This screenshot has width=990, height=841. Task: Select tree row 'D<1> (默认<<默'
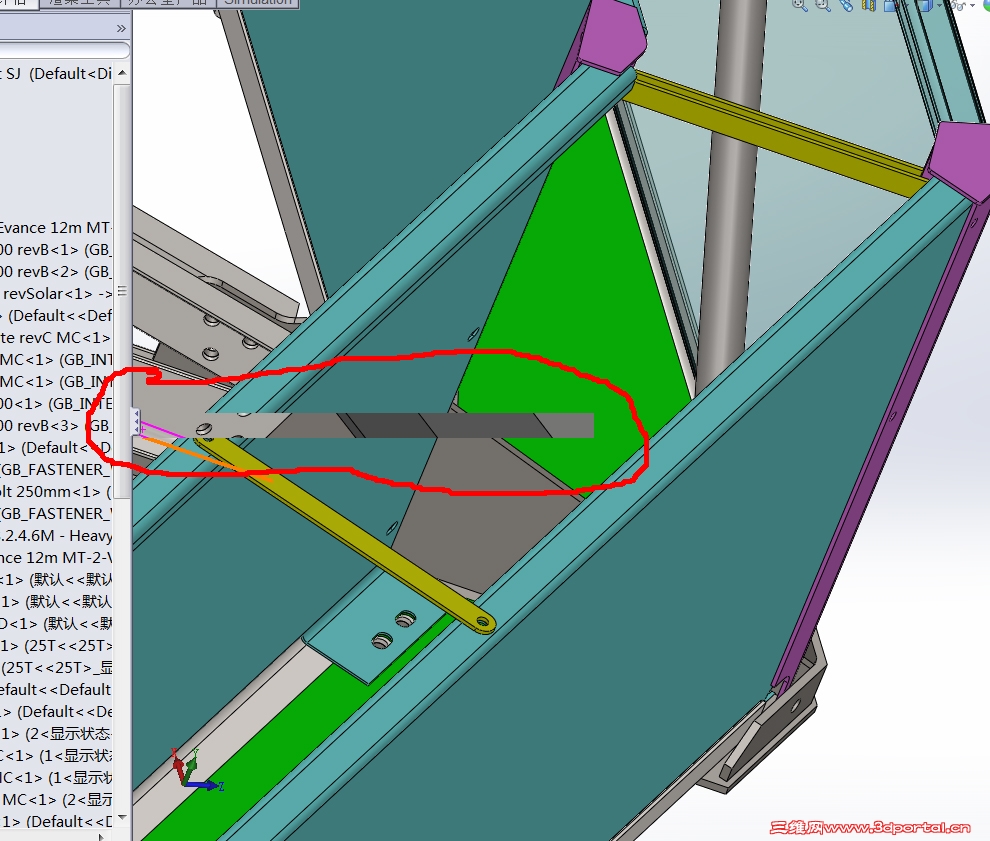56,624
